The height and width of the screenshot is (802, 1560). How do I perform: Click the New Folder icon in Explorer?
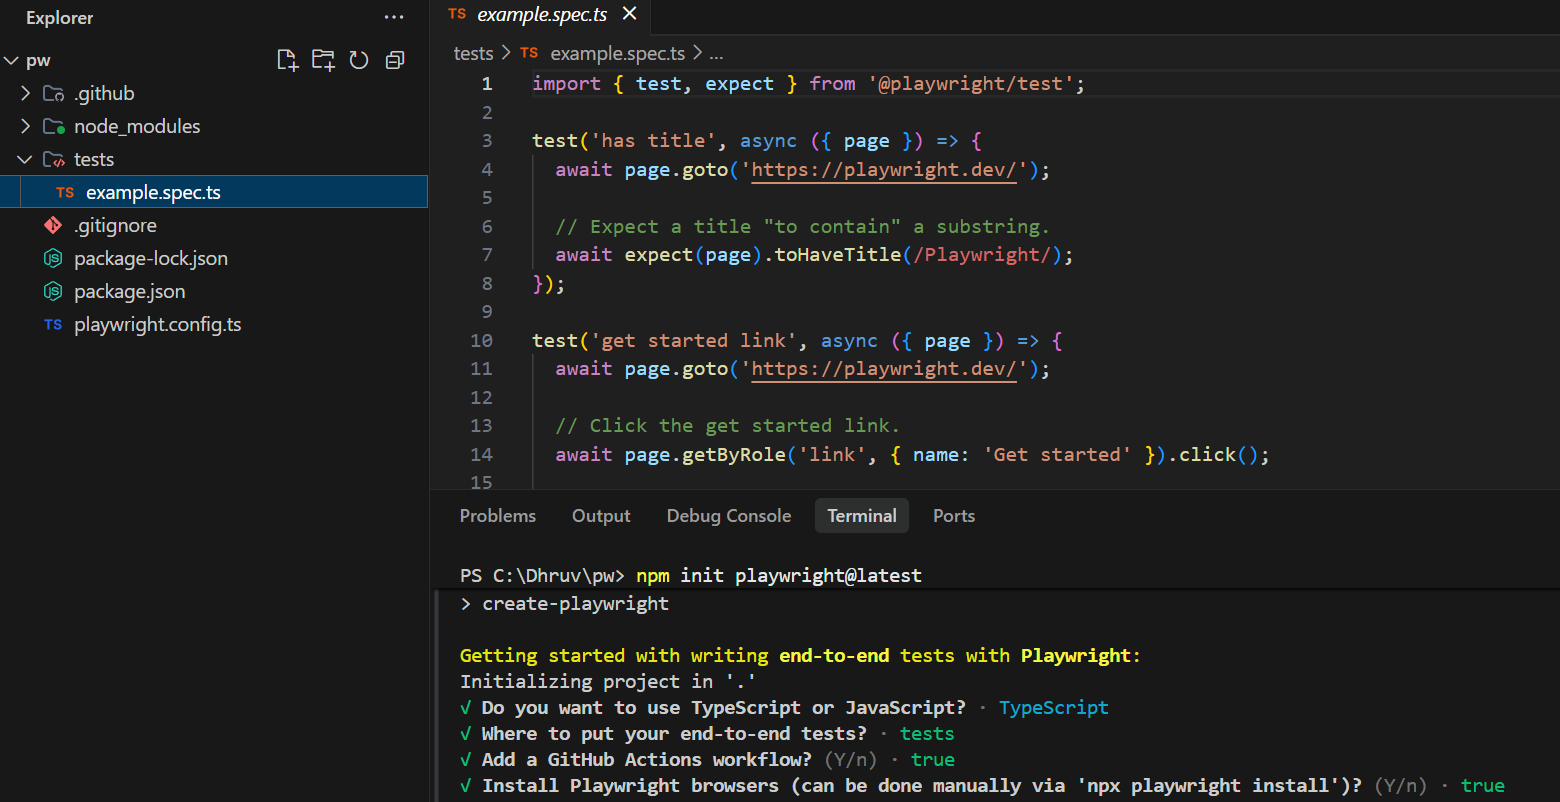pyautogui.click(x=323, y=61)
